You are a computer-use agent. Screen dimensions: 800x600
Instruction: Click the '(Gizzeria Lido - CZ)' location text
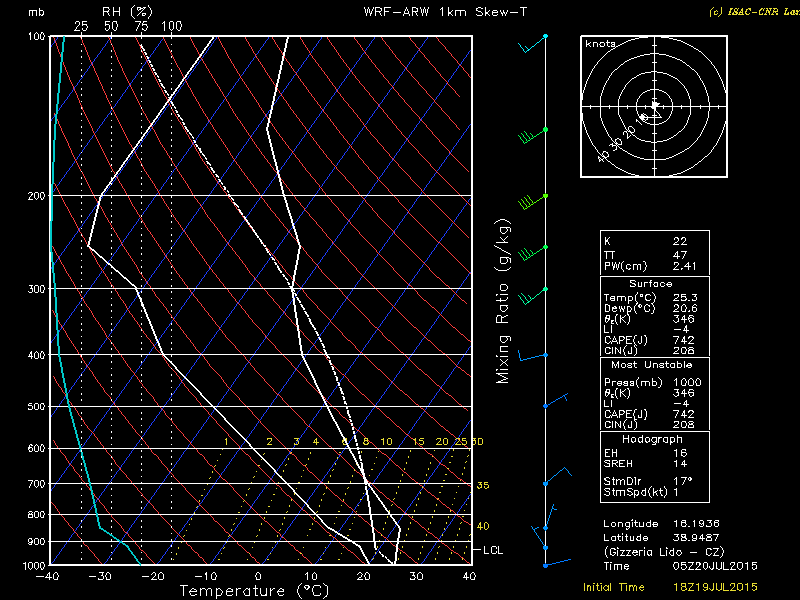[x=664, y=552]
